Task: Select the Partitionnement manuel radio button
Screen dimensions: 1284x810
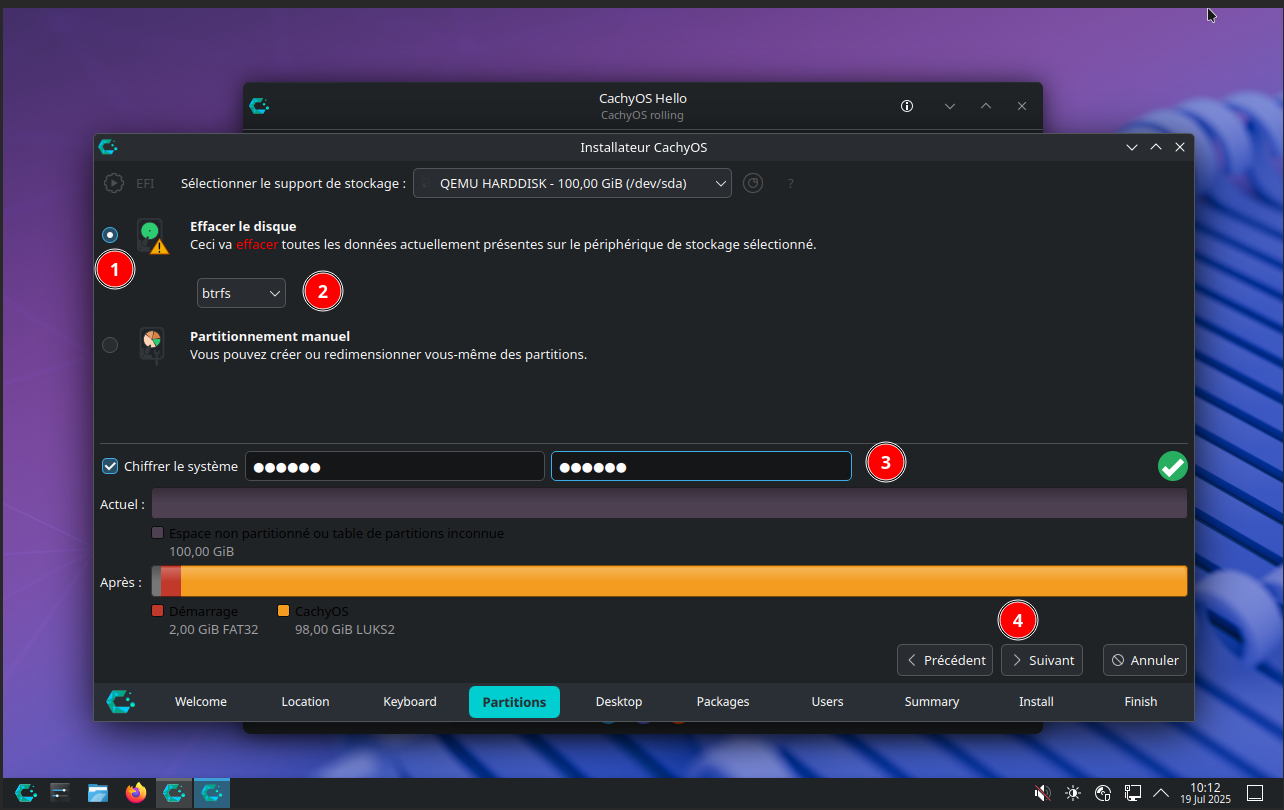Action: pyautogui.click(x=110, y=345)
